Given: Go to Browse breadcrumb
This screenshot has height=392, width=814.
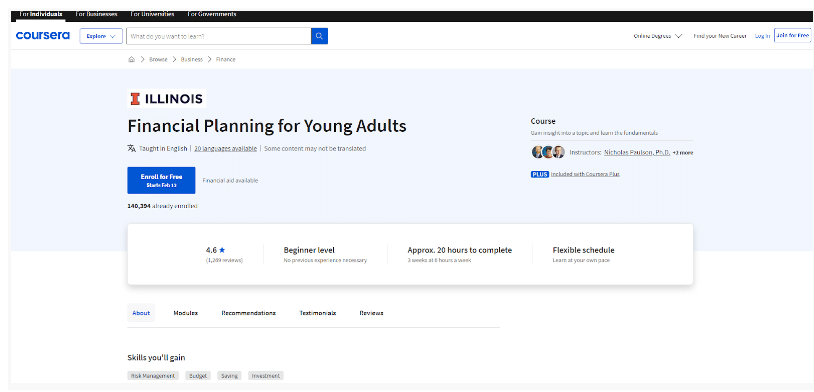Looking at the screenshot, I should (158, 60).
